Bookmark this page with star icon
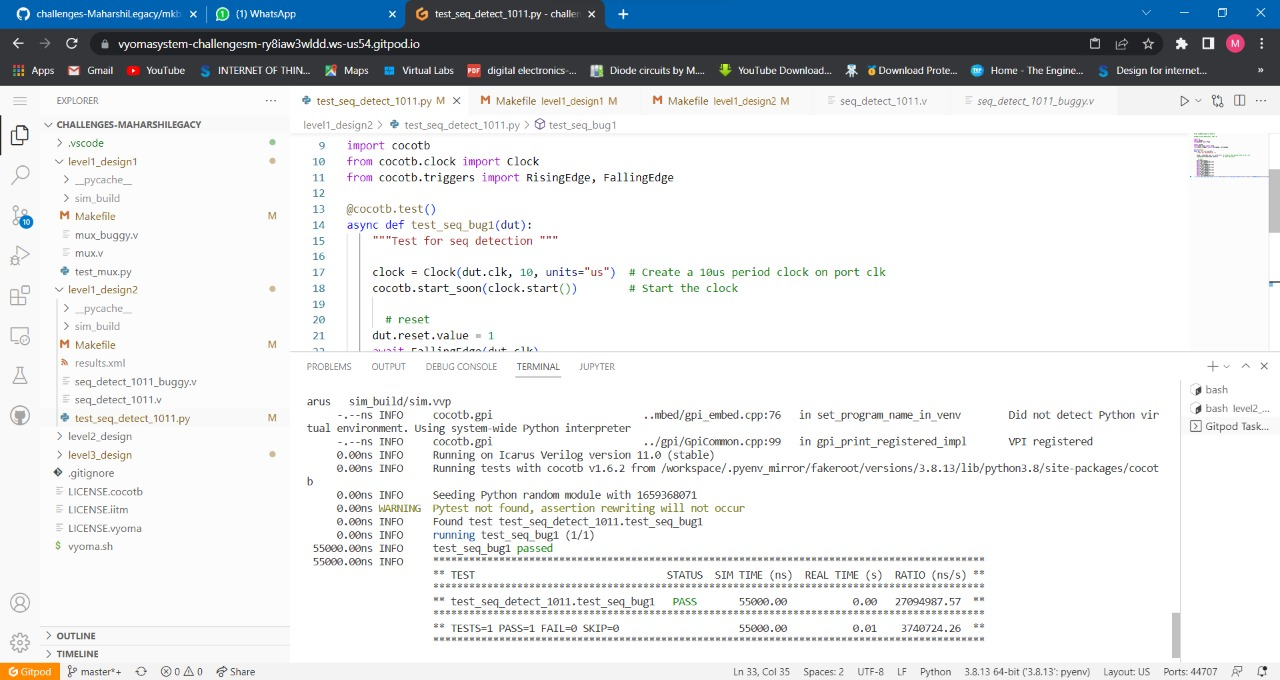 click(1148, 44)
